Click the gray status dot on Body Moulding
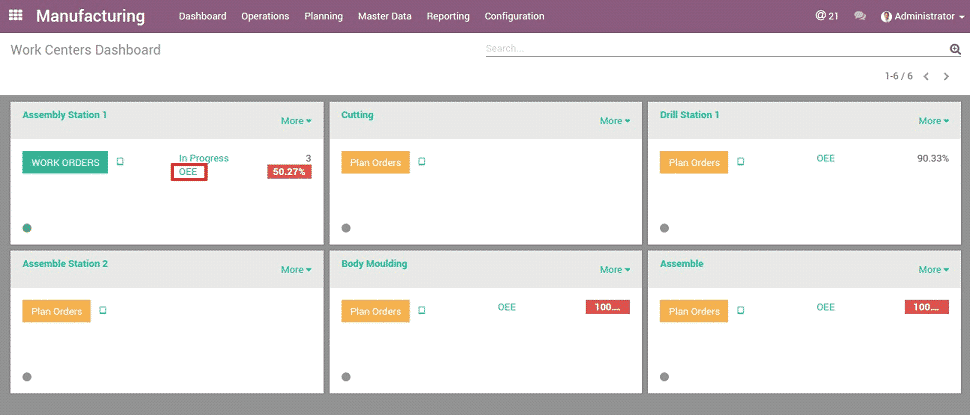Viewport: 970px width, 415px height. coord(346,377)
